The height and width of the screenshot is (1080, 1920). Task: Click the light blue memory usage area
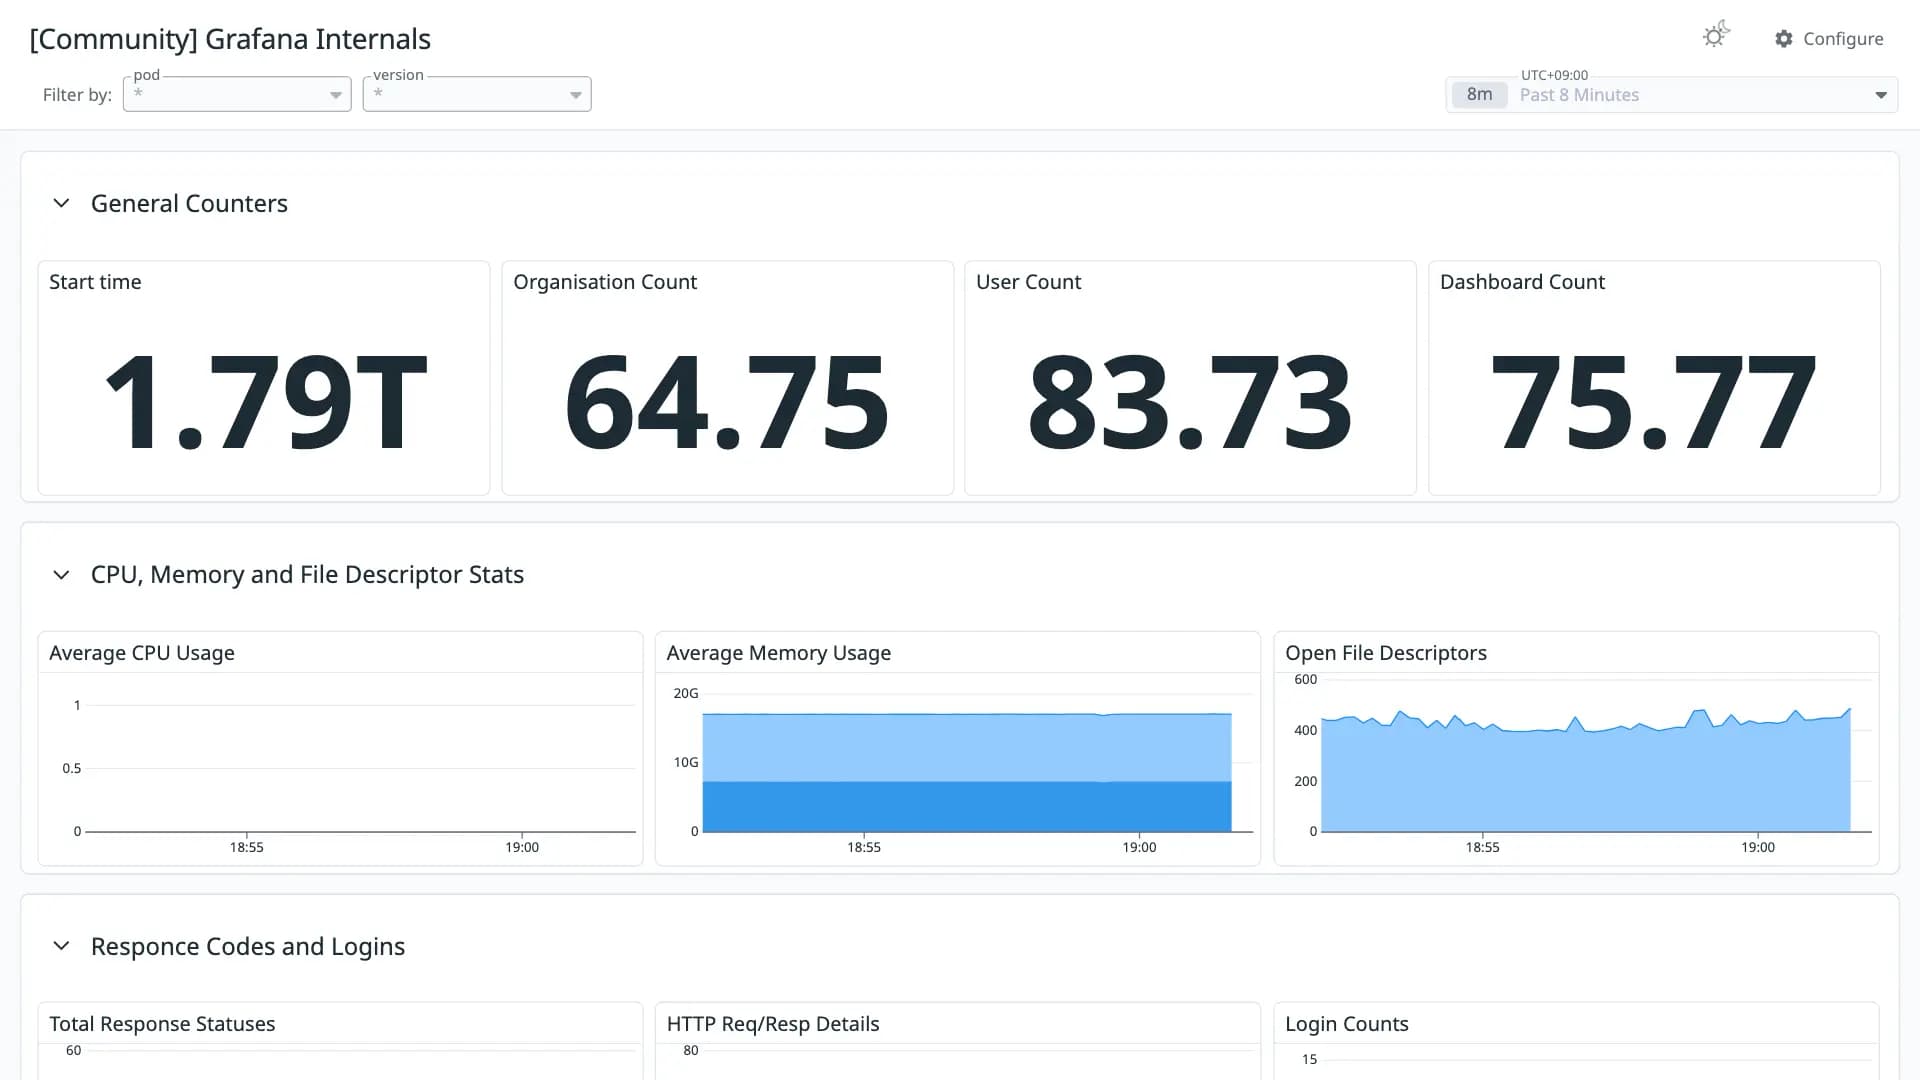pyautogui.click(x=967, y=748)
